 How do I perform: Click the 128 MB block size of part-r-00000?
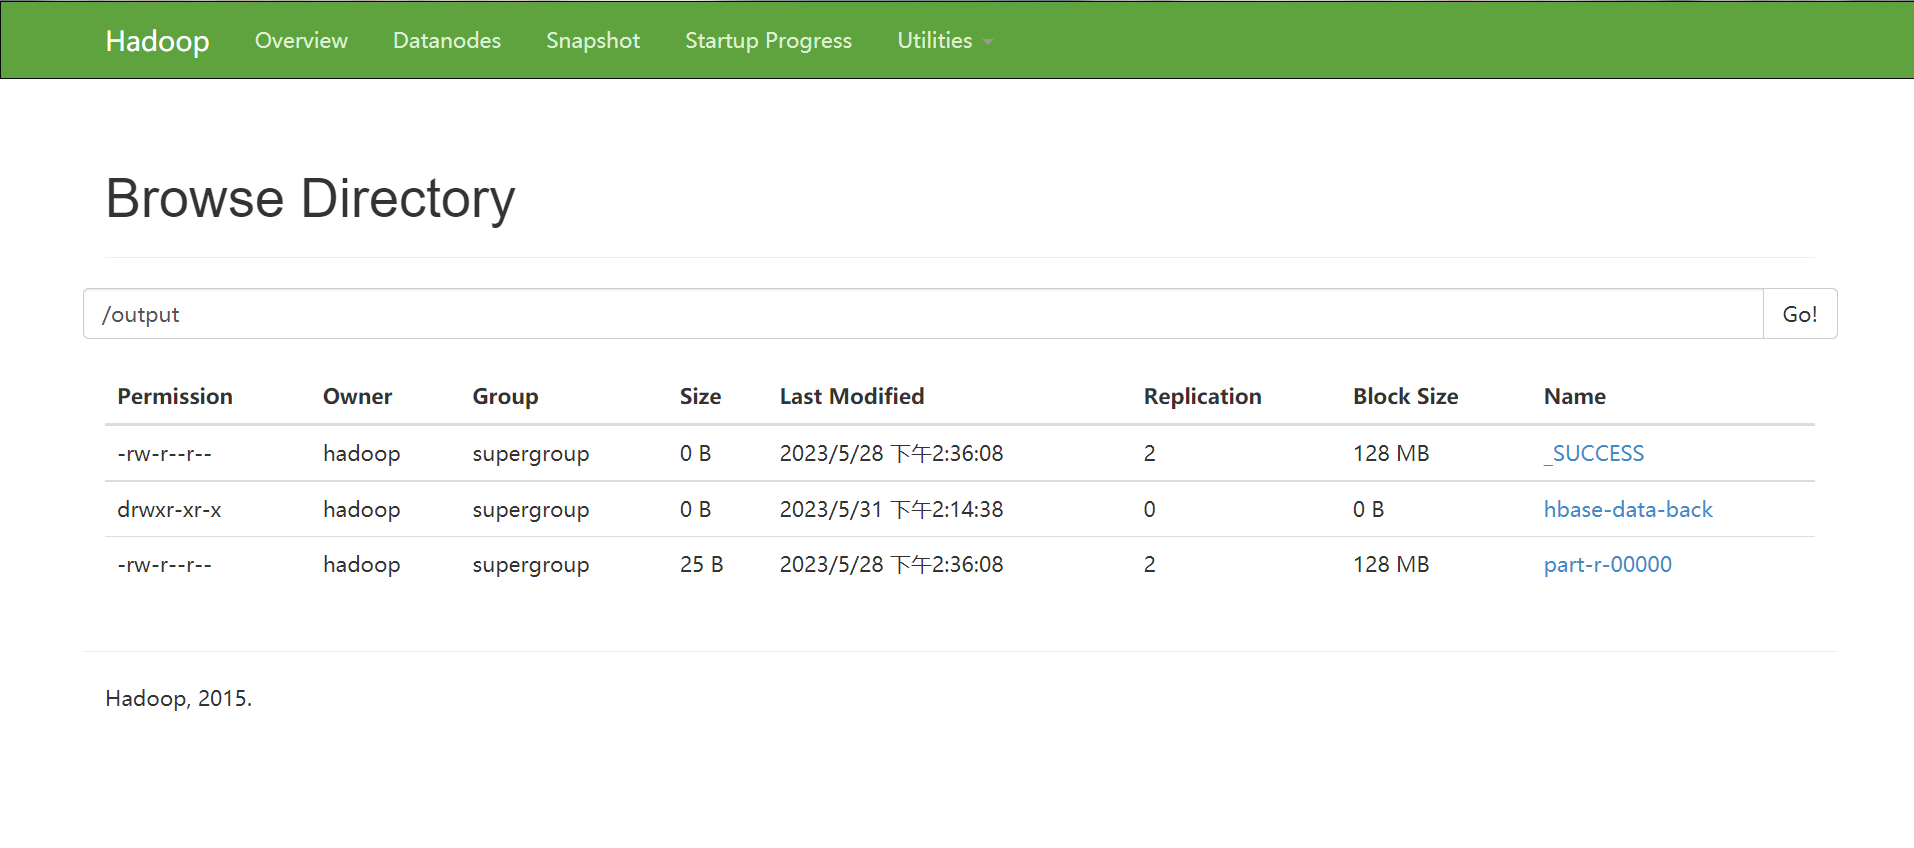(x=1391, y=564)
